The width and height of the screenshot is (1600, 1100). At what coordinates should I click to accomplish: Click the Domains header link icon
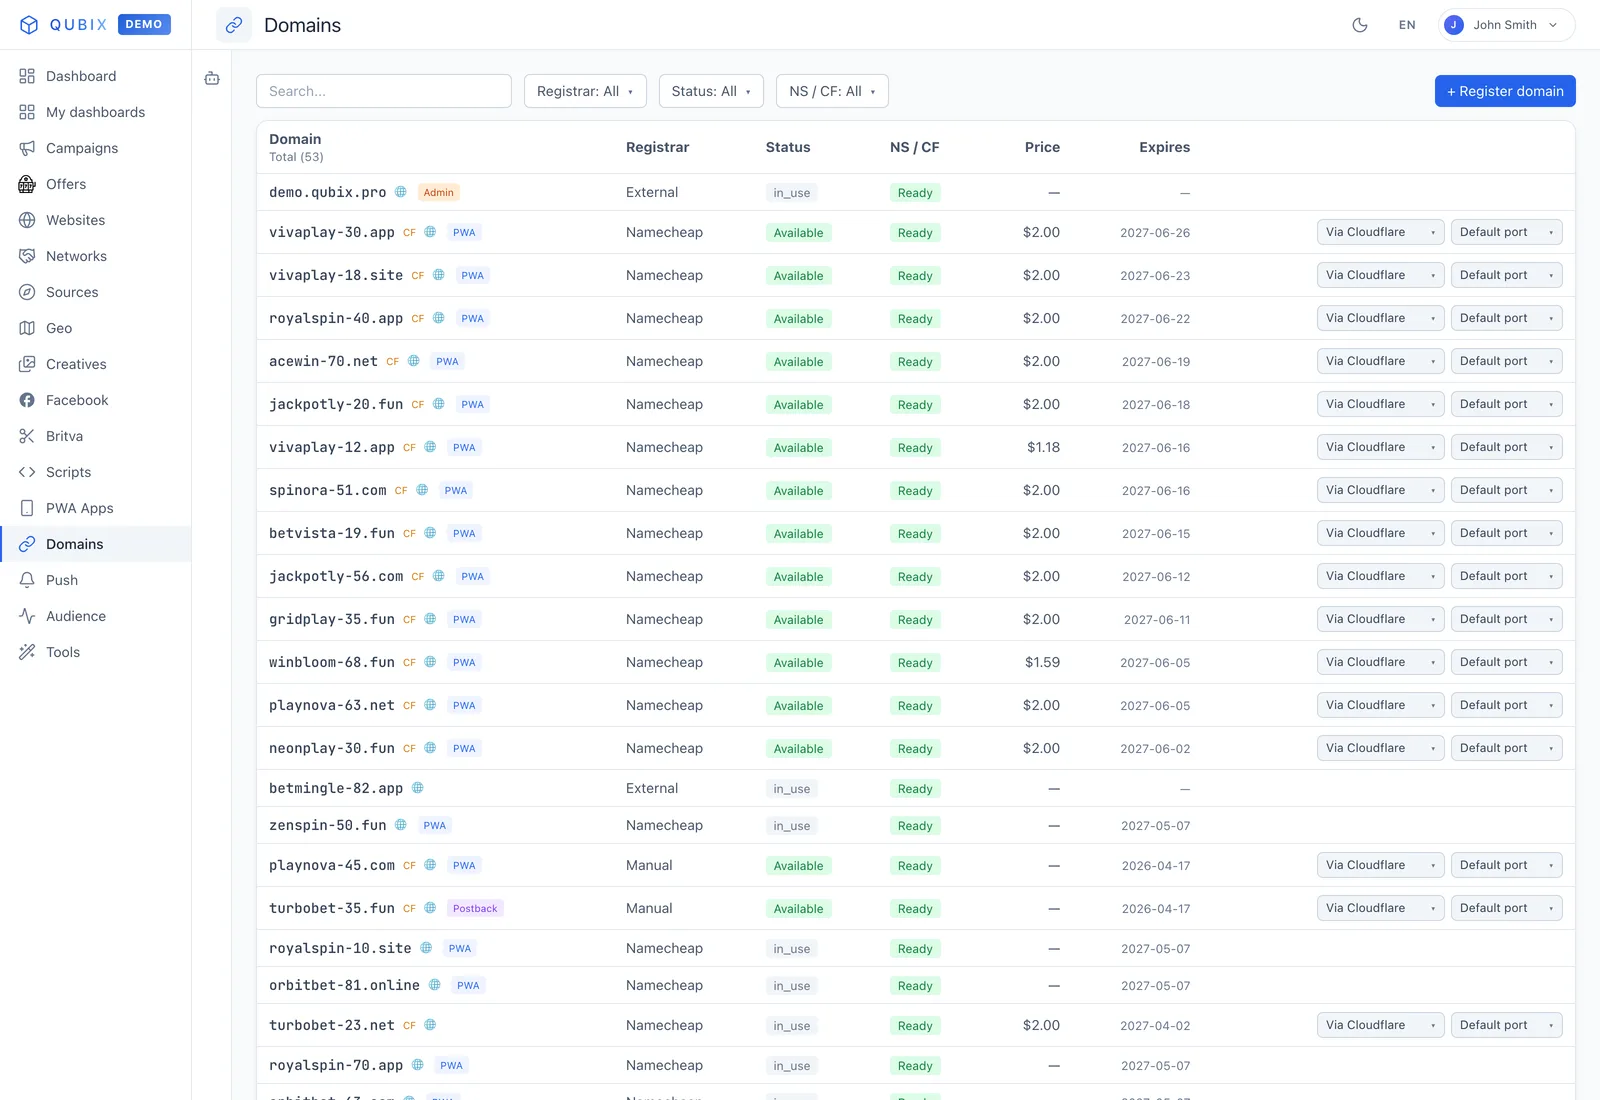pos(234,25)
